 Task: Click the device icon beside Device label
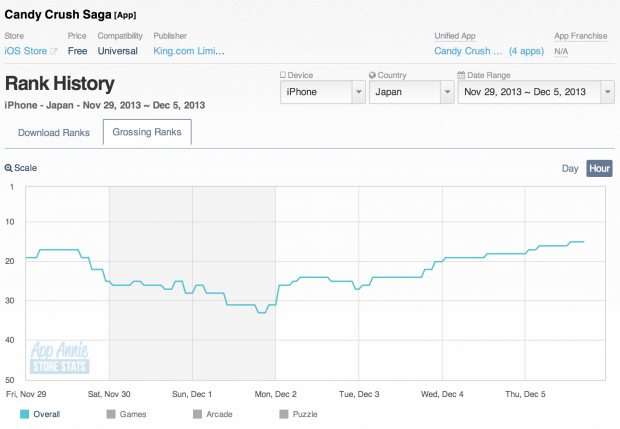(x=283, y=75)
